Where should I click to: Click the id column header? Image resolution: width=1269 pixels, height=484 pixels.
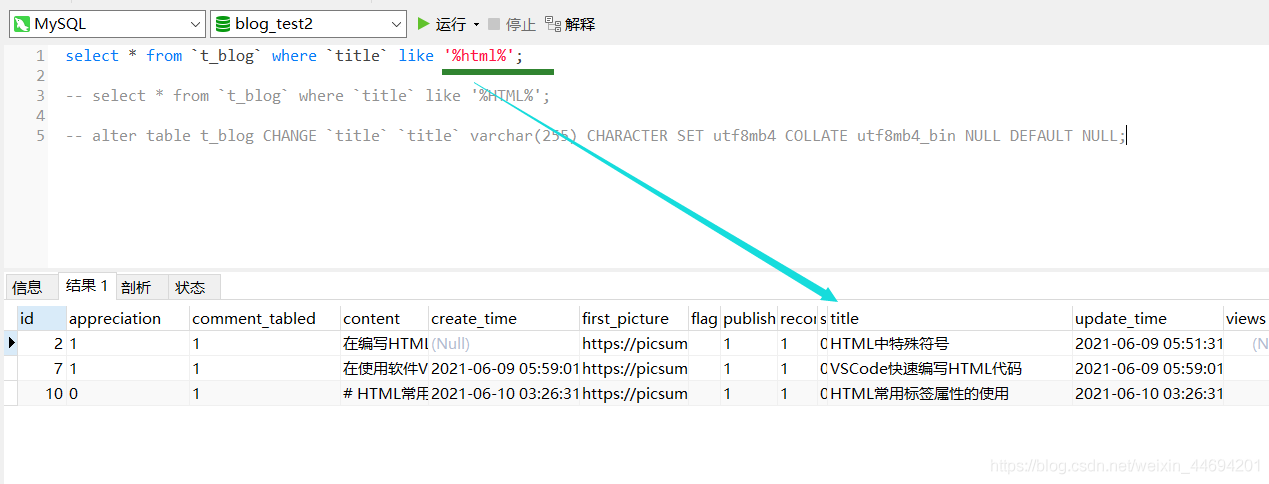41,318
